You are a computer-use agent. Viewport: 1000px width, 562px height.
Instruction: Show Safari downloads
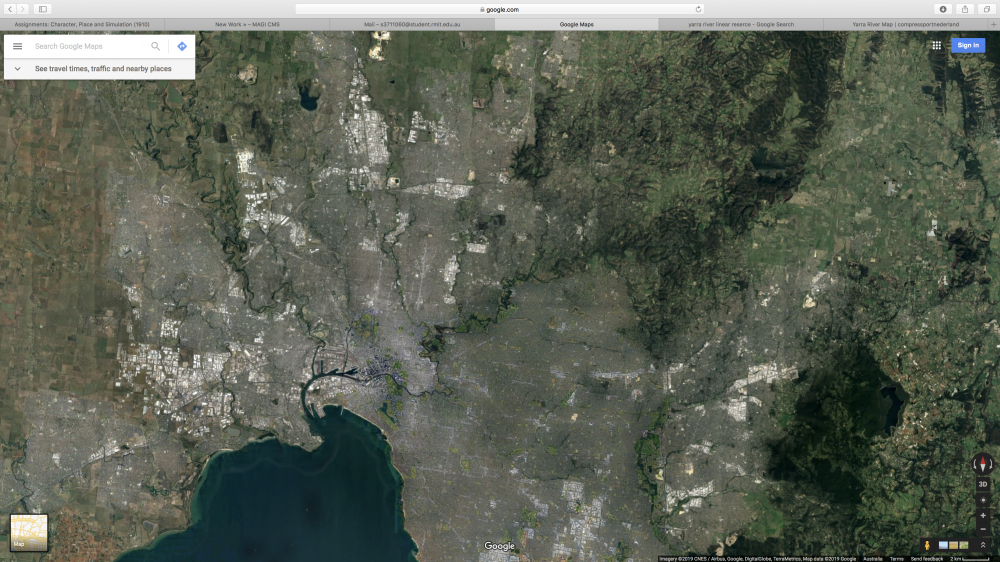pos(943,9)
